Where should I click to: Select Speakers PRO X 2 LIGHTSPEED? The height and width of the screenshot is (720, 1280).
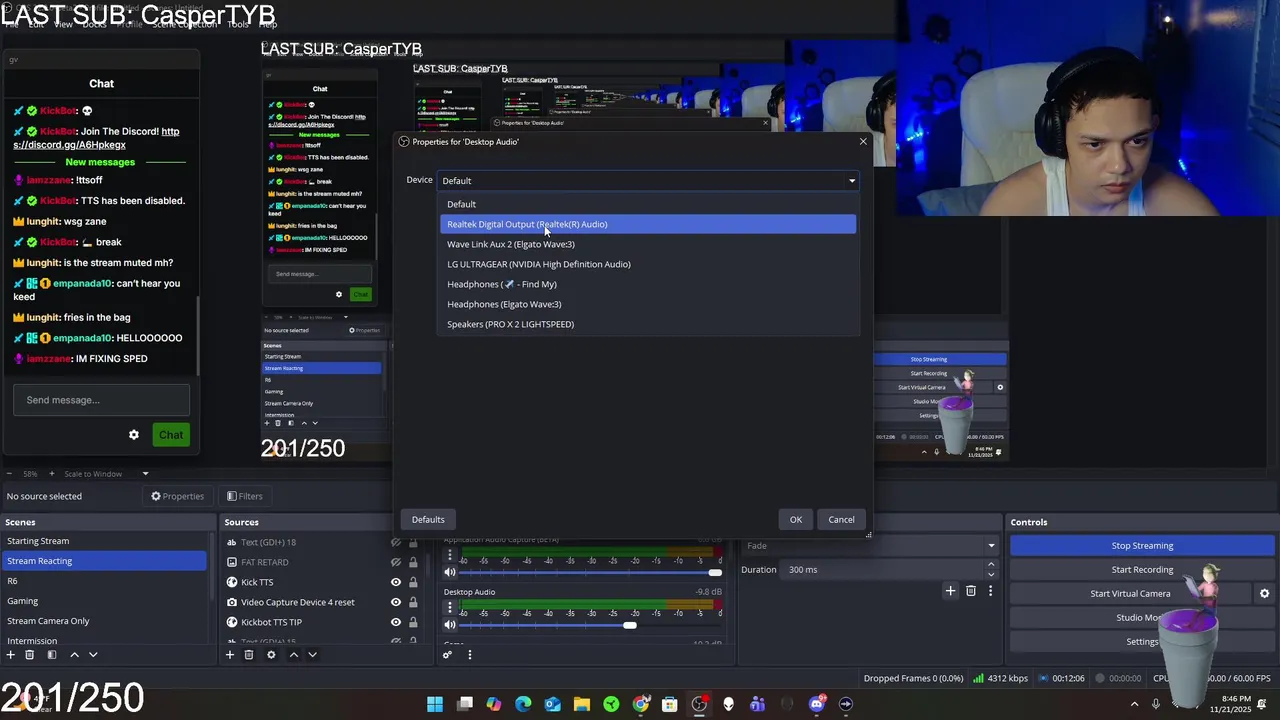tap(648, 324)
